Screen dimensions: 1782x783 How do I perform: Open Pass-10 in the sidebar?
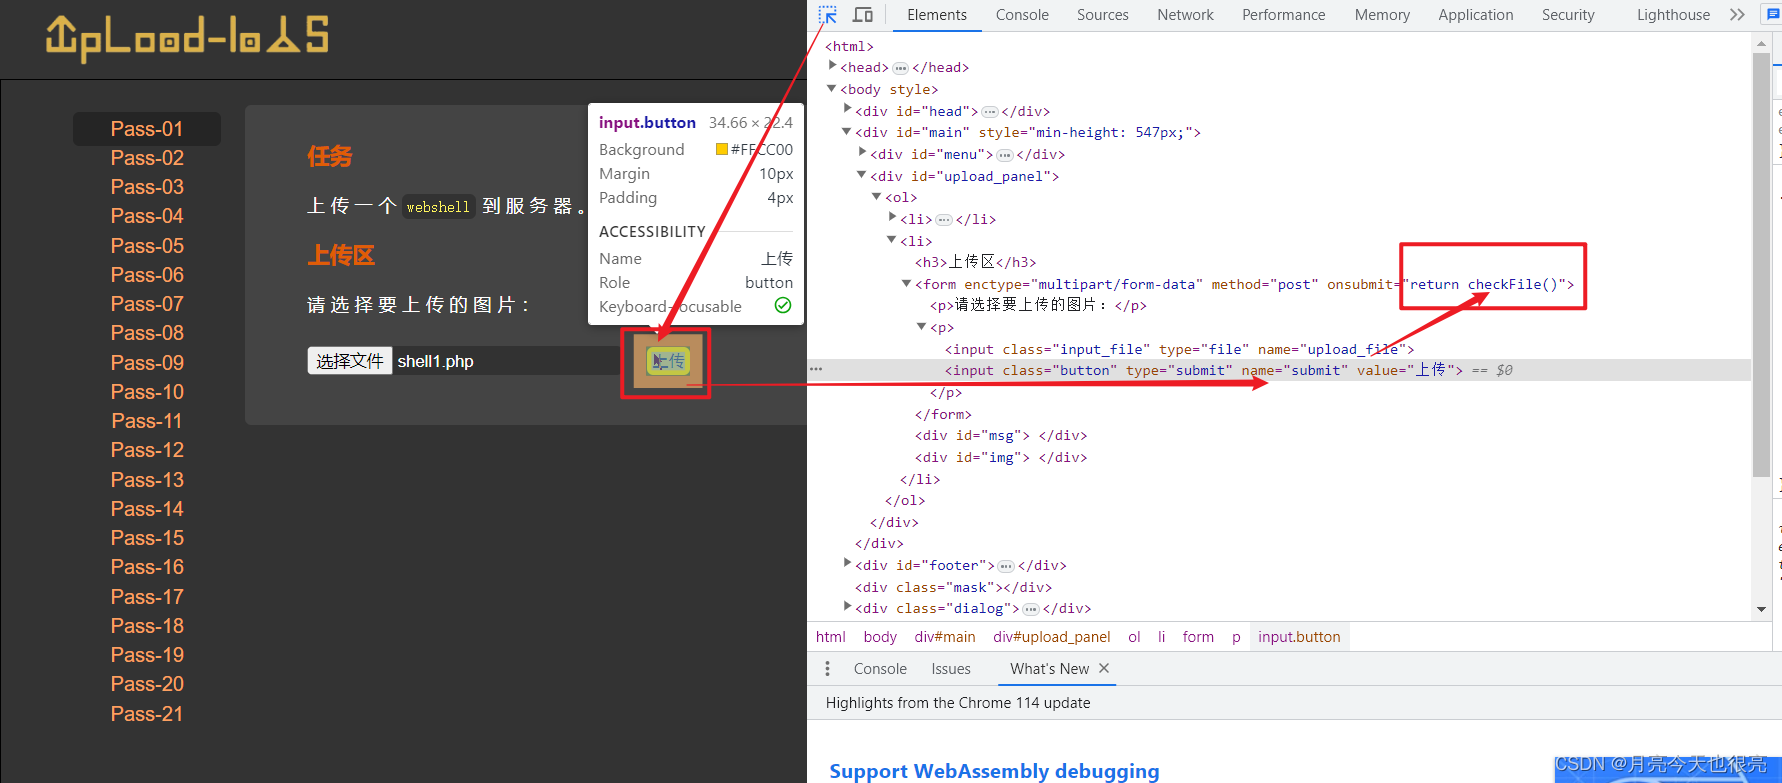click(147, 392)
